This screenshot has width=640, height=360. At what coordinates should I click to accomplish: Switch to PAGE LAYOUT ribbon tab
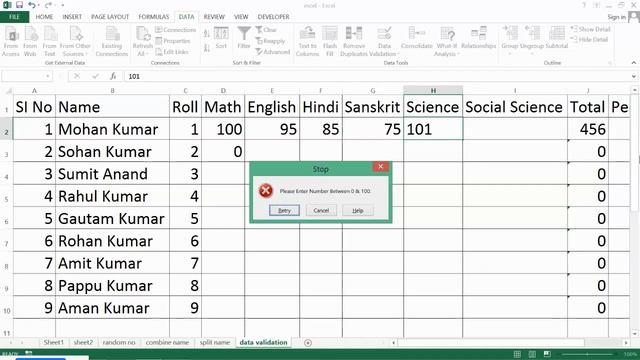tap(110, 17)
